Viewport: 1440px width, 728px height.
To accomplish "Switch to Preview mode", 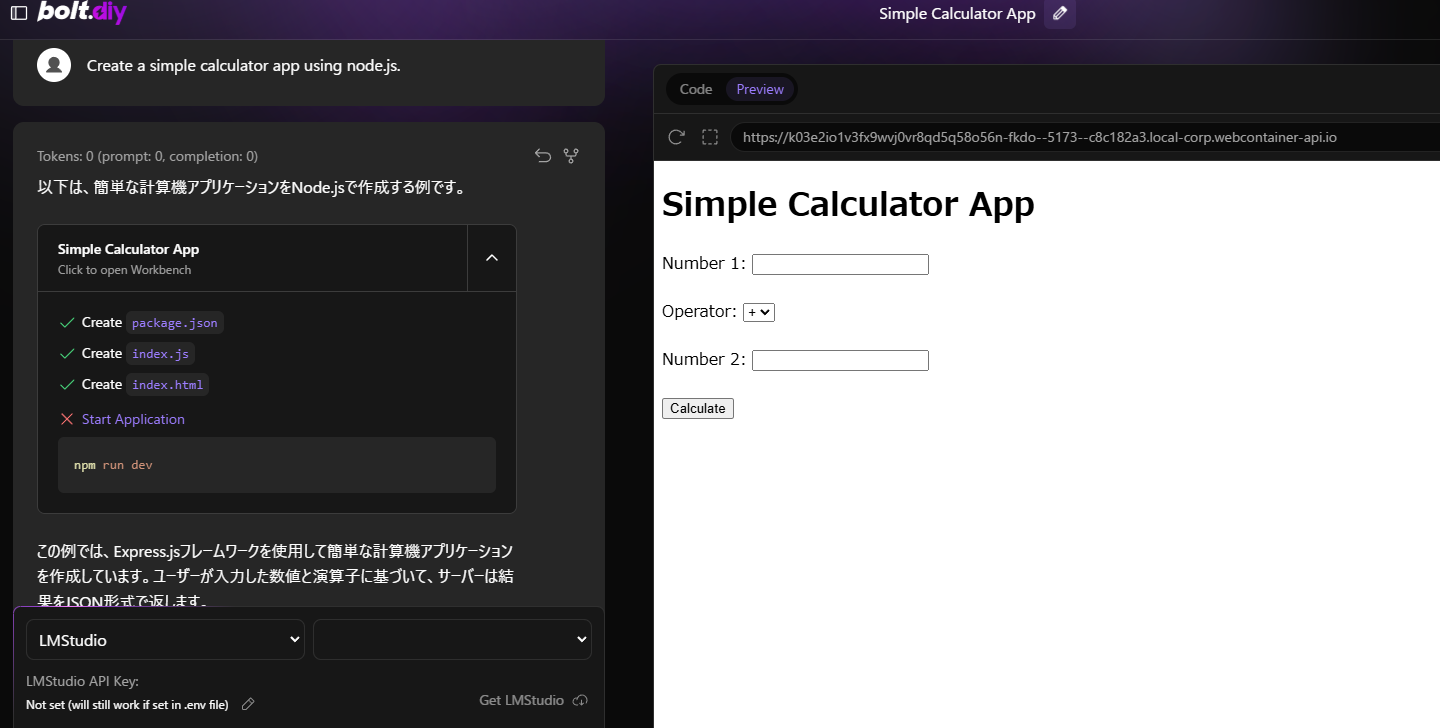I will coord(759,89).
